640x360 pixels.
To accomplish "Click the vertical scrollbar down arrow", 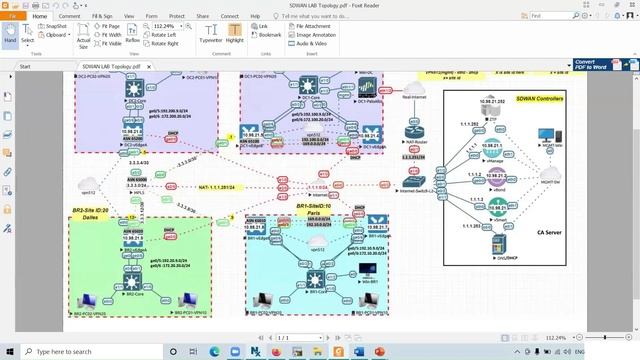I will tap(636, 329).
